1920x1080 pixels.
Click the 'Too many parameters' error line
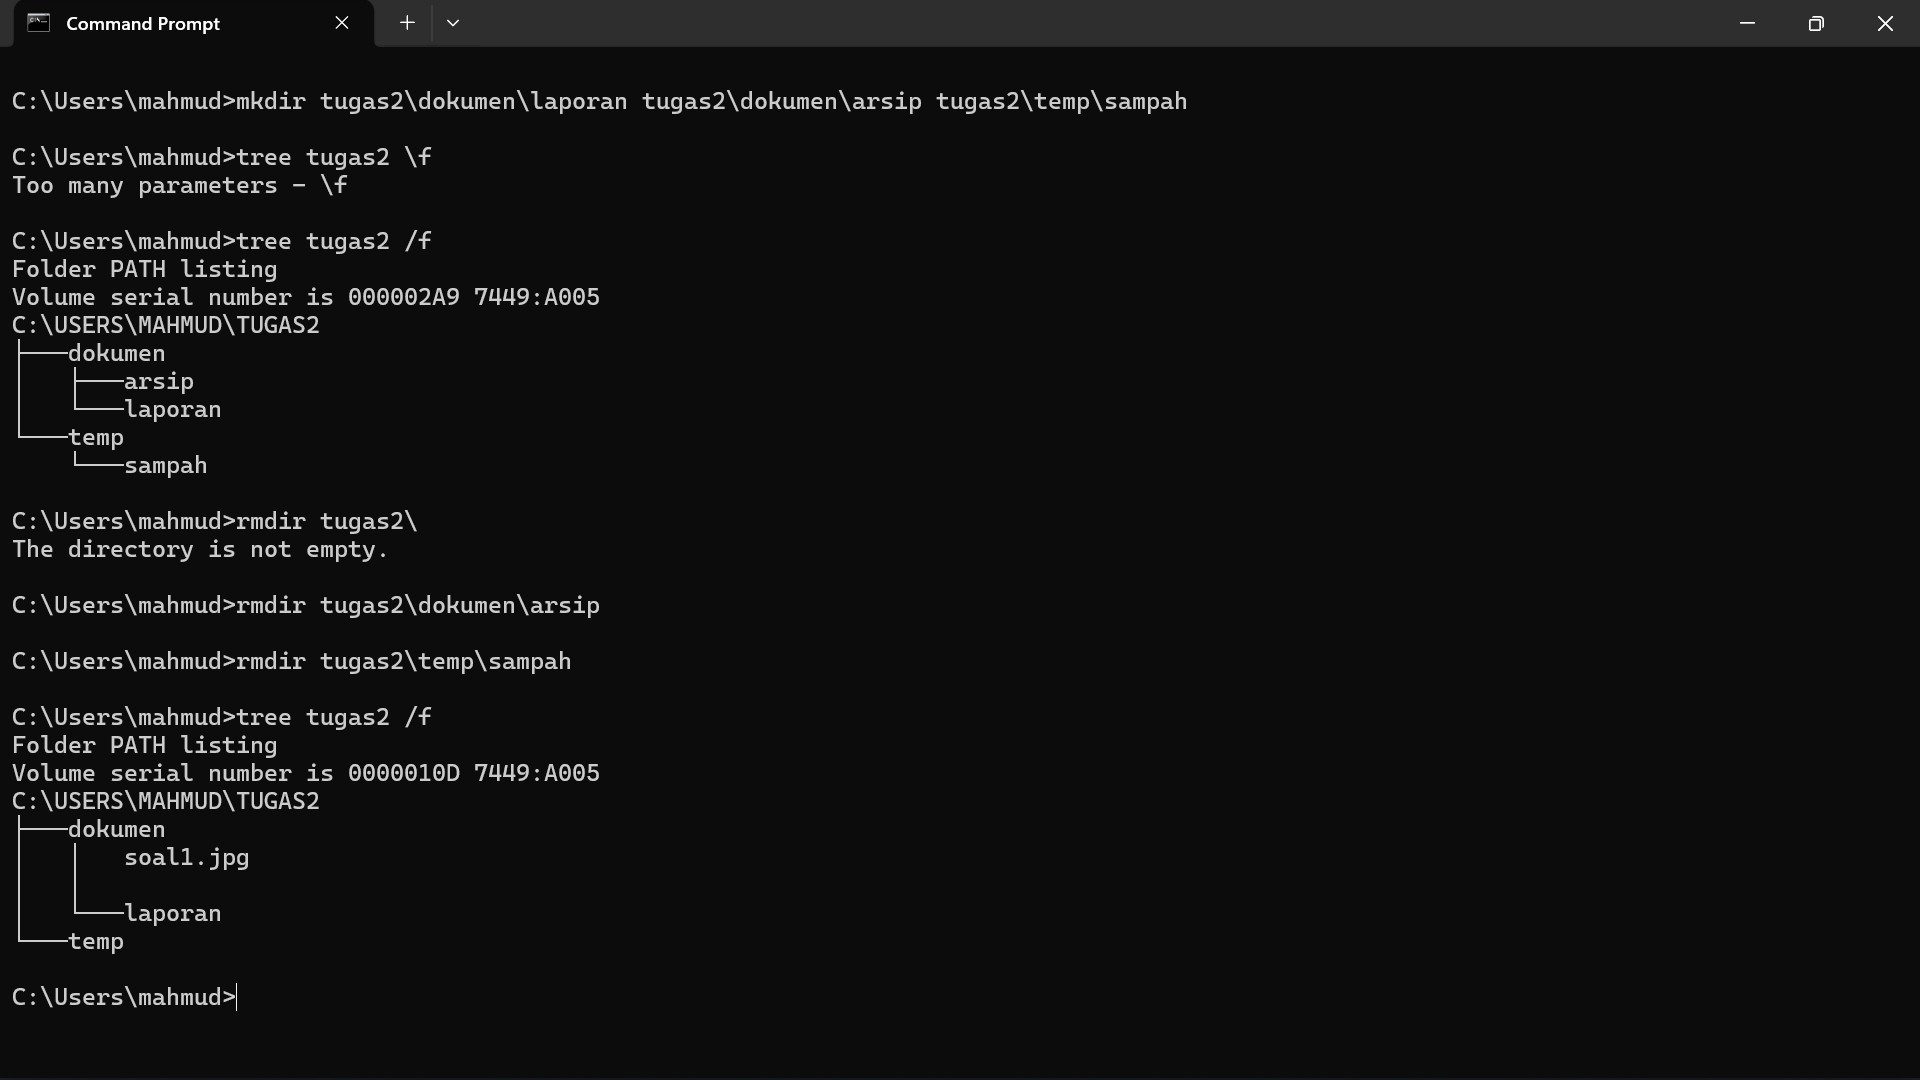click(x=180, y=186)
